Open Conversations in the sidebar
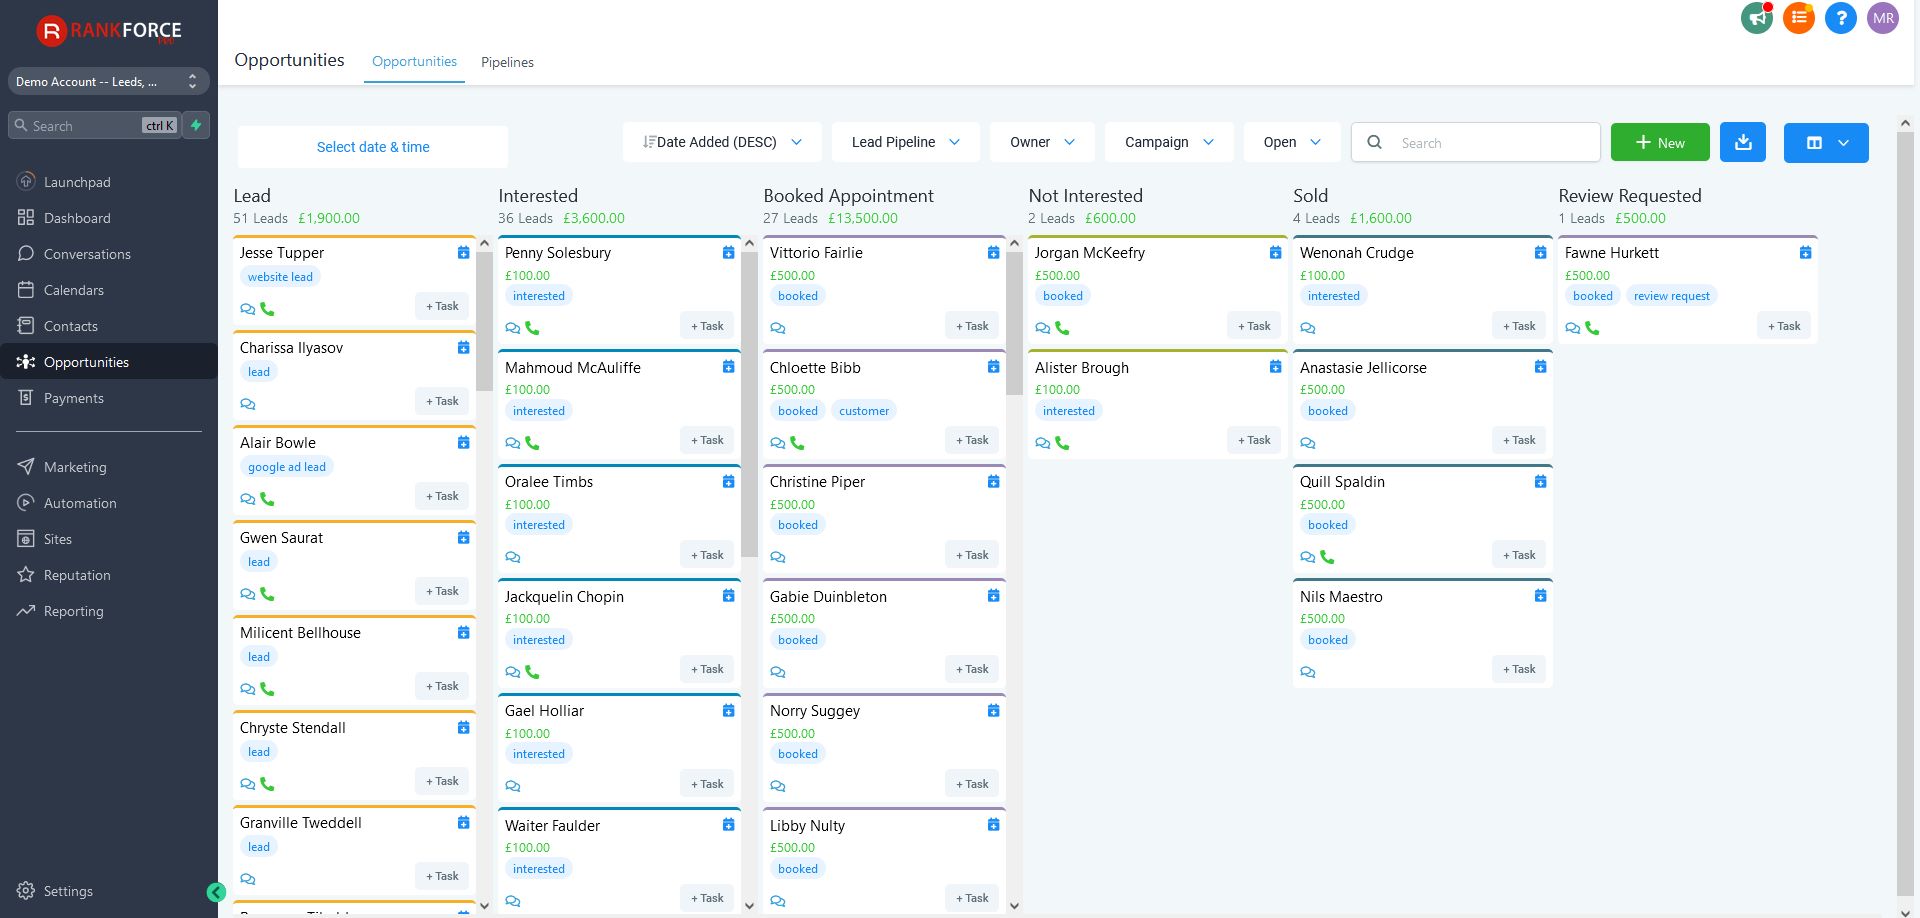This screenshot has height=918, width=1920. [x=87, y=254]
